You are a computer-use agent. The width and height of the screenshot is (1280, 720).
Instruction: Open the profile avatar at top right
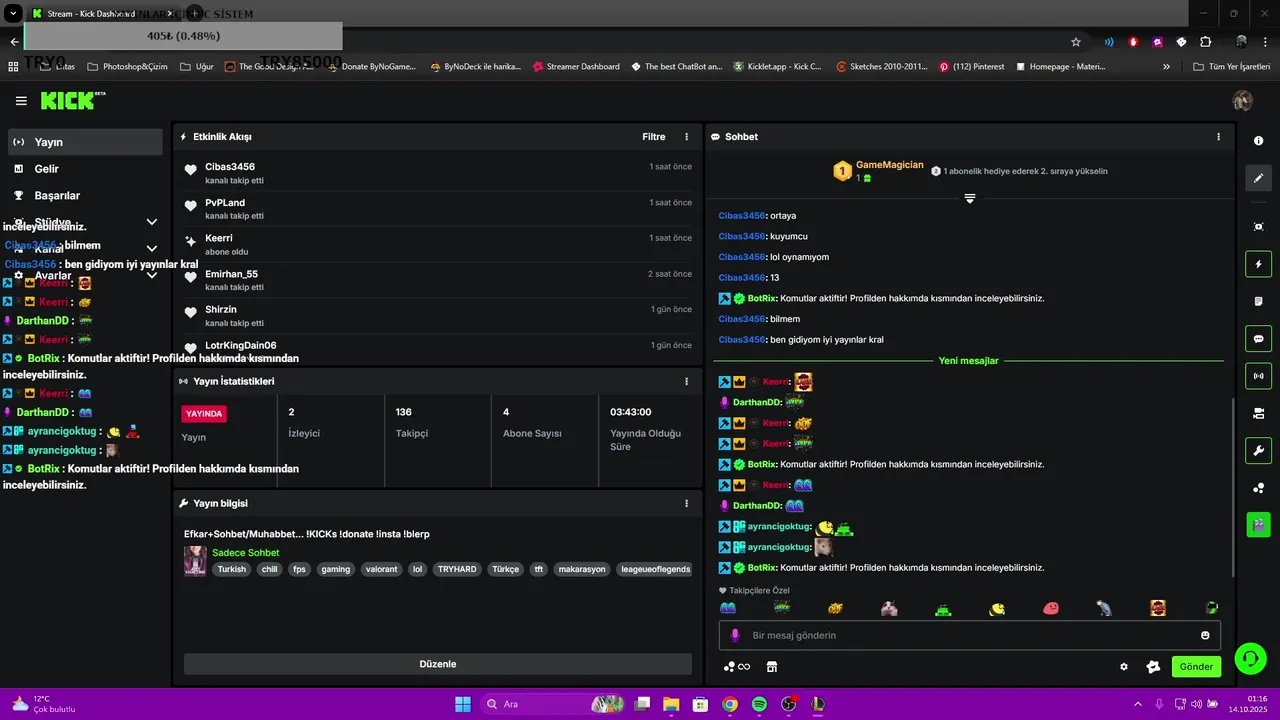click(1243, 101)
